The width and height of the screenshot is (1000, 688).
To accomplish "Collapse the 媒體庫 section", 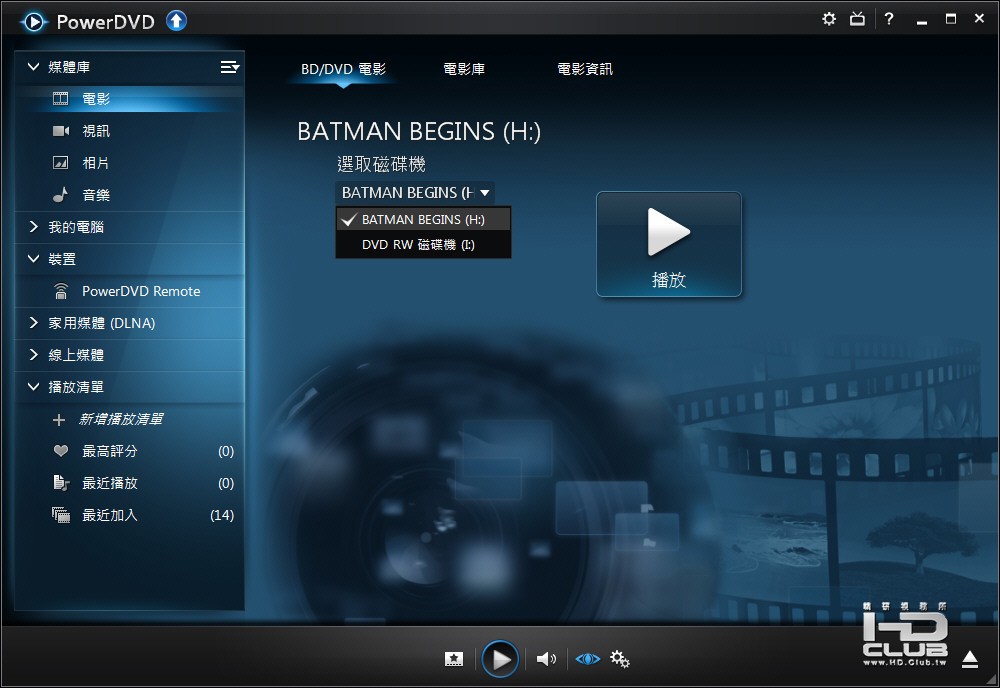I will click(x=34, y=66).
